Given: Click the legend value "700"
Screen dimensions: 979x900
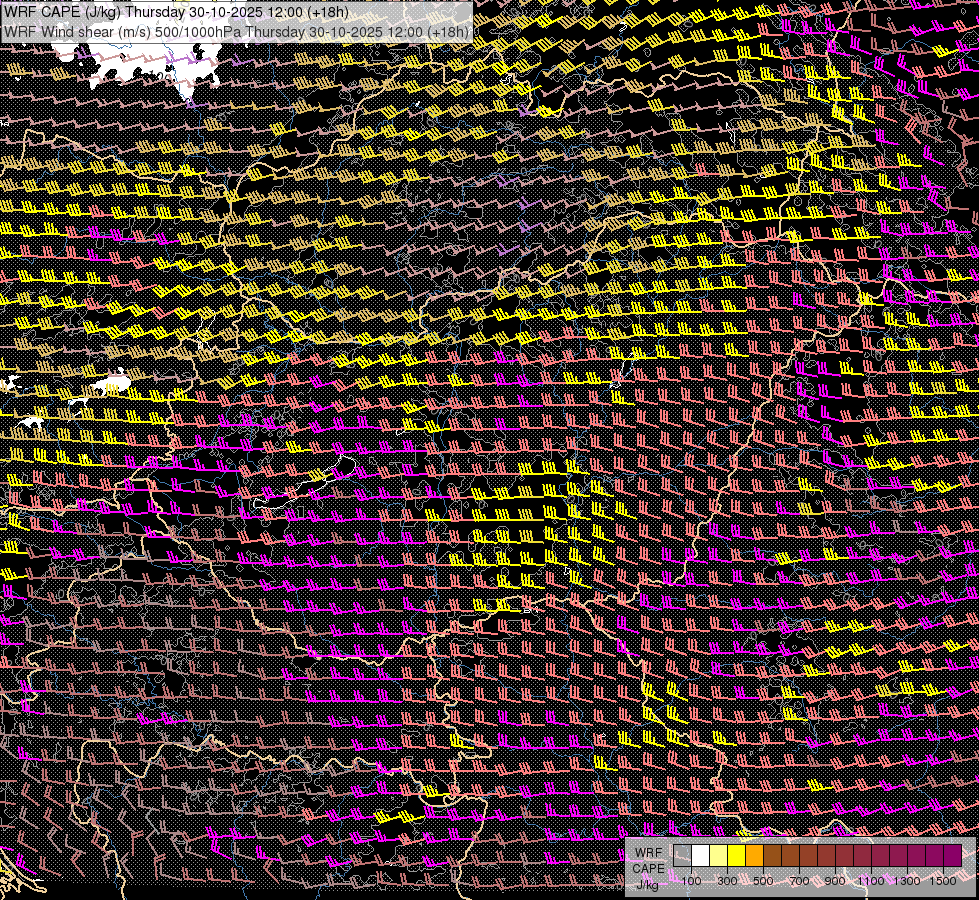Looking at the screenshot, I should pyautogui.click(x=799, y=881).
